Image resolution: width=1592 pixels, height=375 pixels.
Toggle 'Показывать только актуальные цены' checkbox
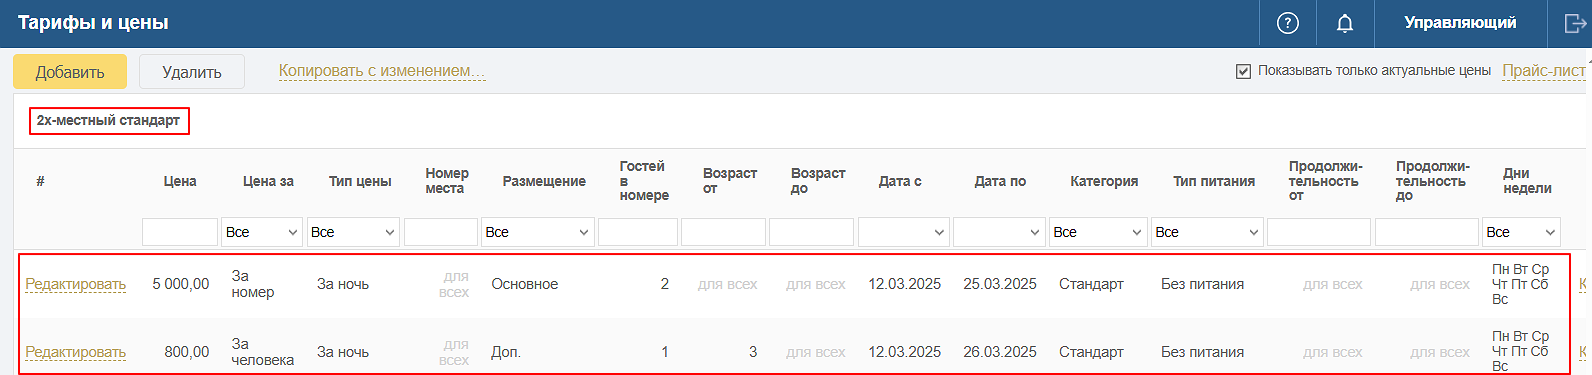pyautogui.click(x=1243, y=71)
